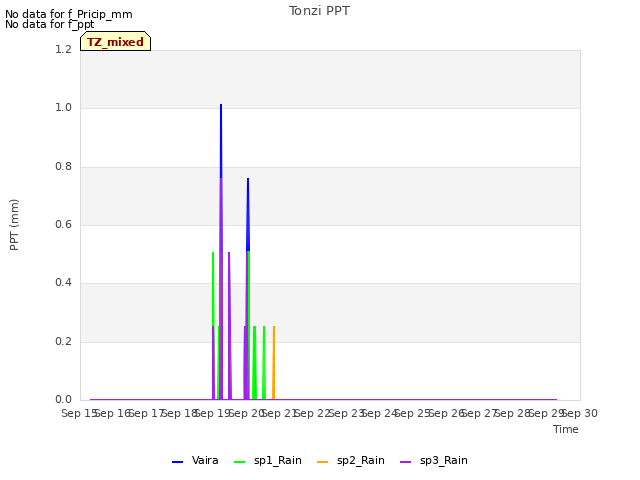Click the y-axis tick label 0.2
Image resolution: width=640 pixels, height=480 pixels.
pyautogui.click(x=64, y=341)
